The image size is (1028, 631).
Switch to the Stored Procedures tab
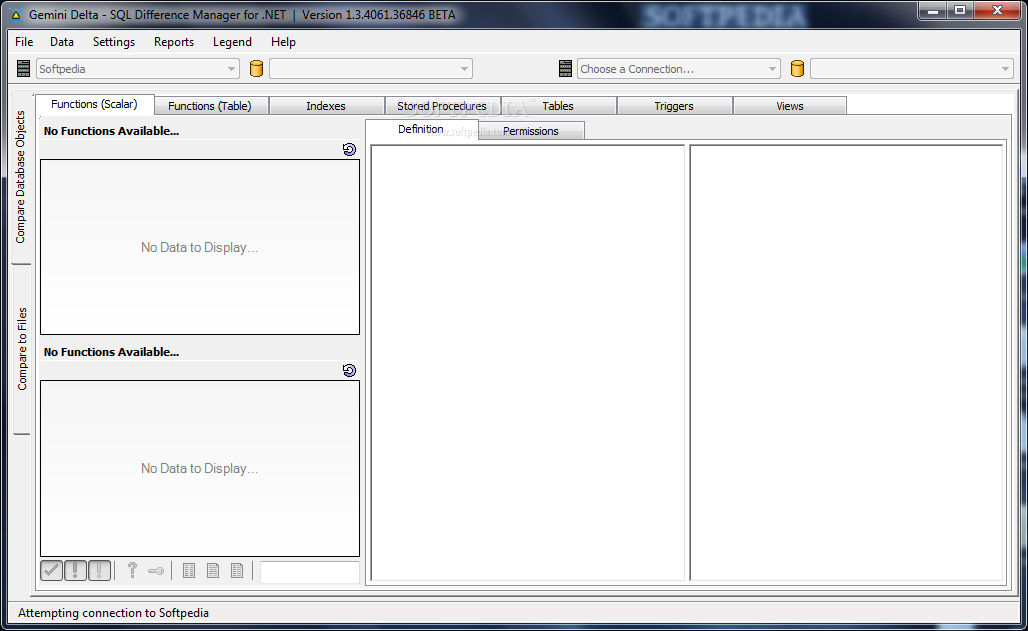click(442, 106)
